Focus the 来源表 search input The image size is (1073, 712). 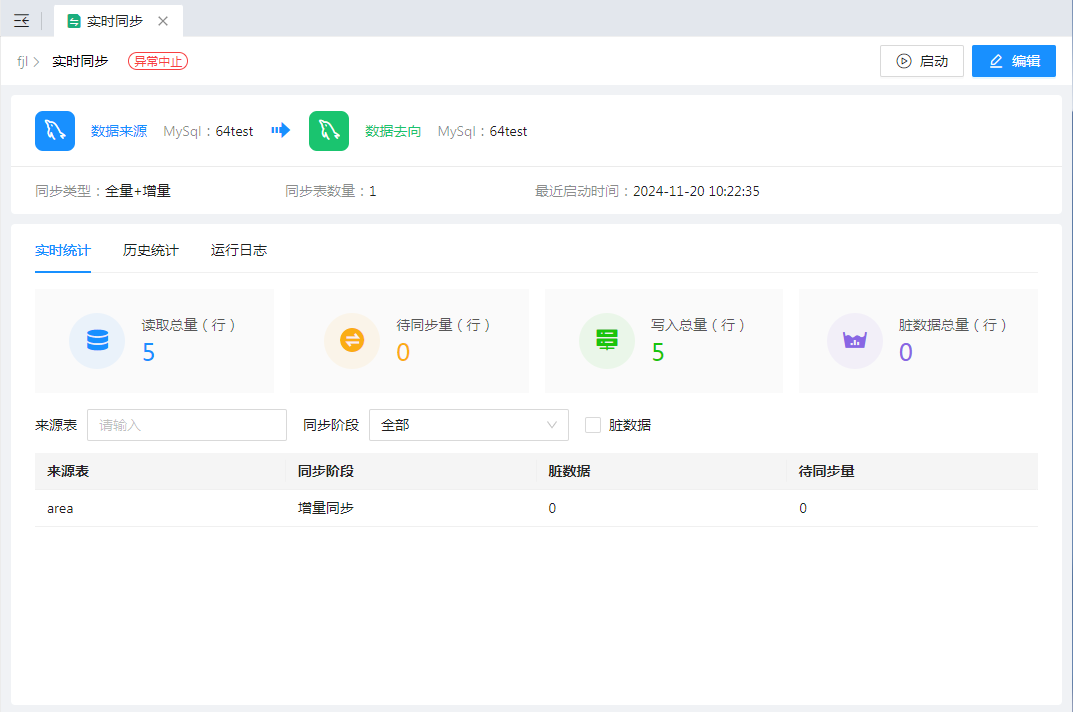187,425
